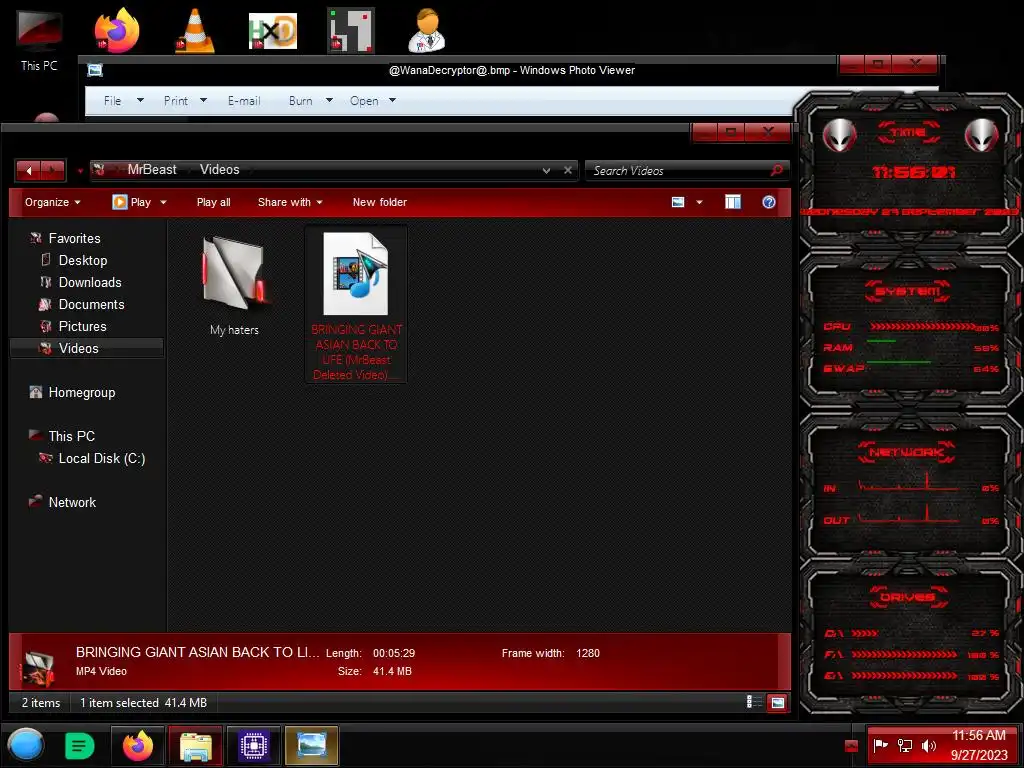
Task: Click the X button in address bar
Action: (x=568, y=170)
